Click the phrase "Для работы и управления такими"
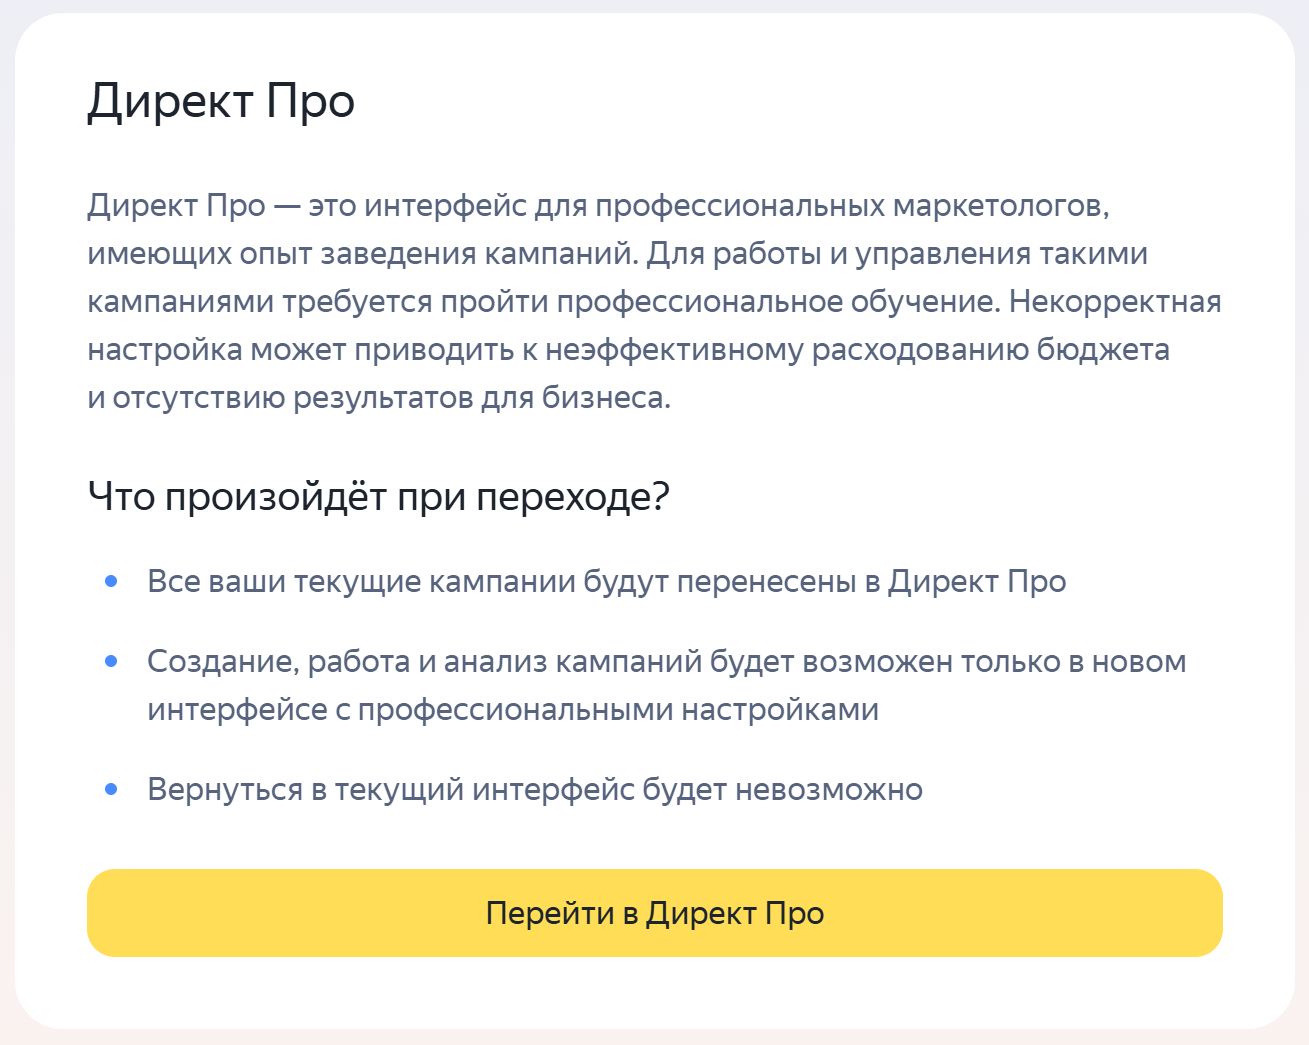Viewport: 1309px width, 1045px height. pyautogui.click(x=897, y=254)
